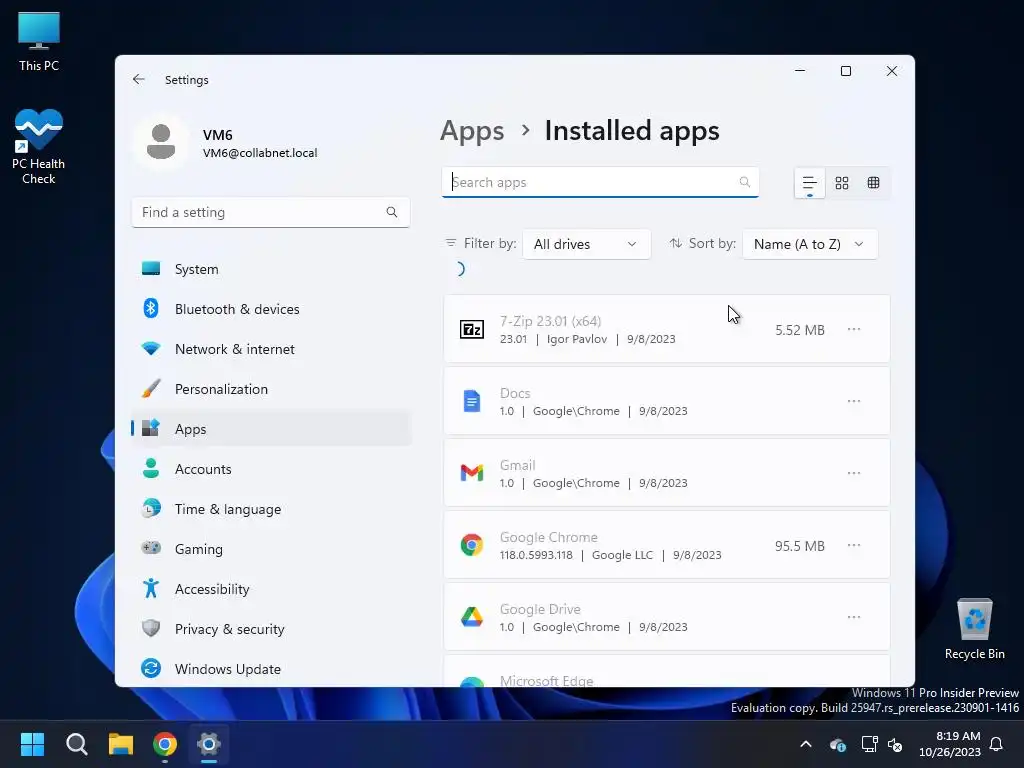Click Settings gear in taskbar
1024x768 pixels.
[209, 744]
